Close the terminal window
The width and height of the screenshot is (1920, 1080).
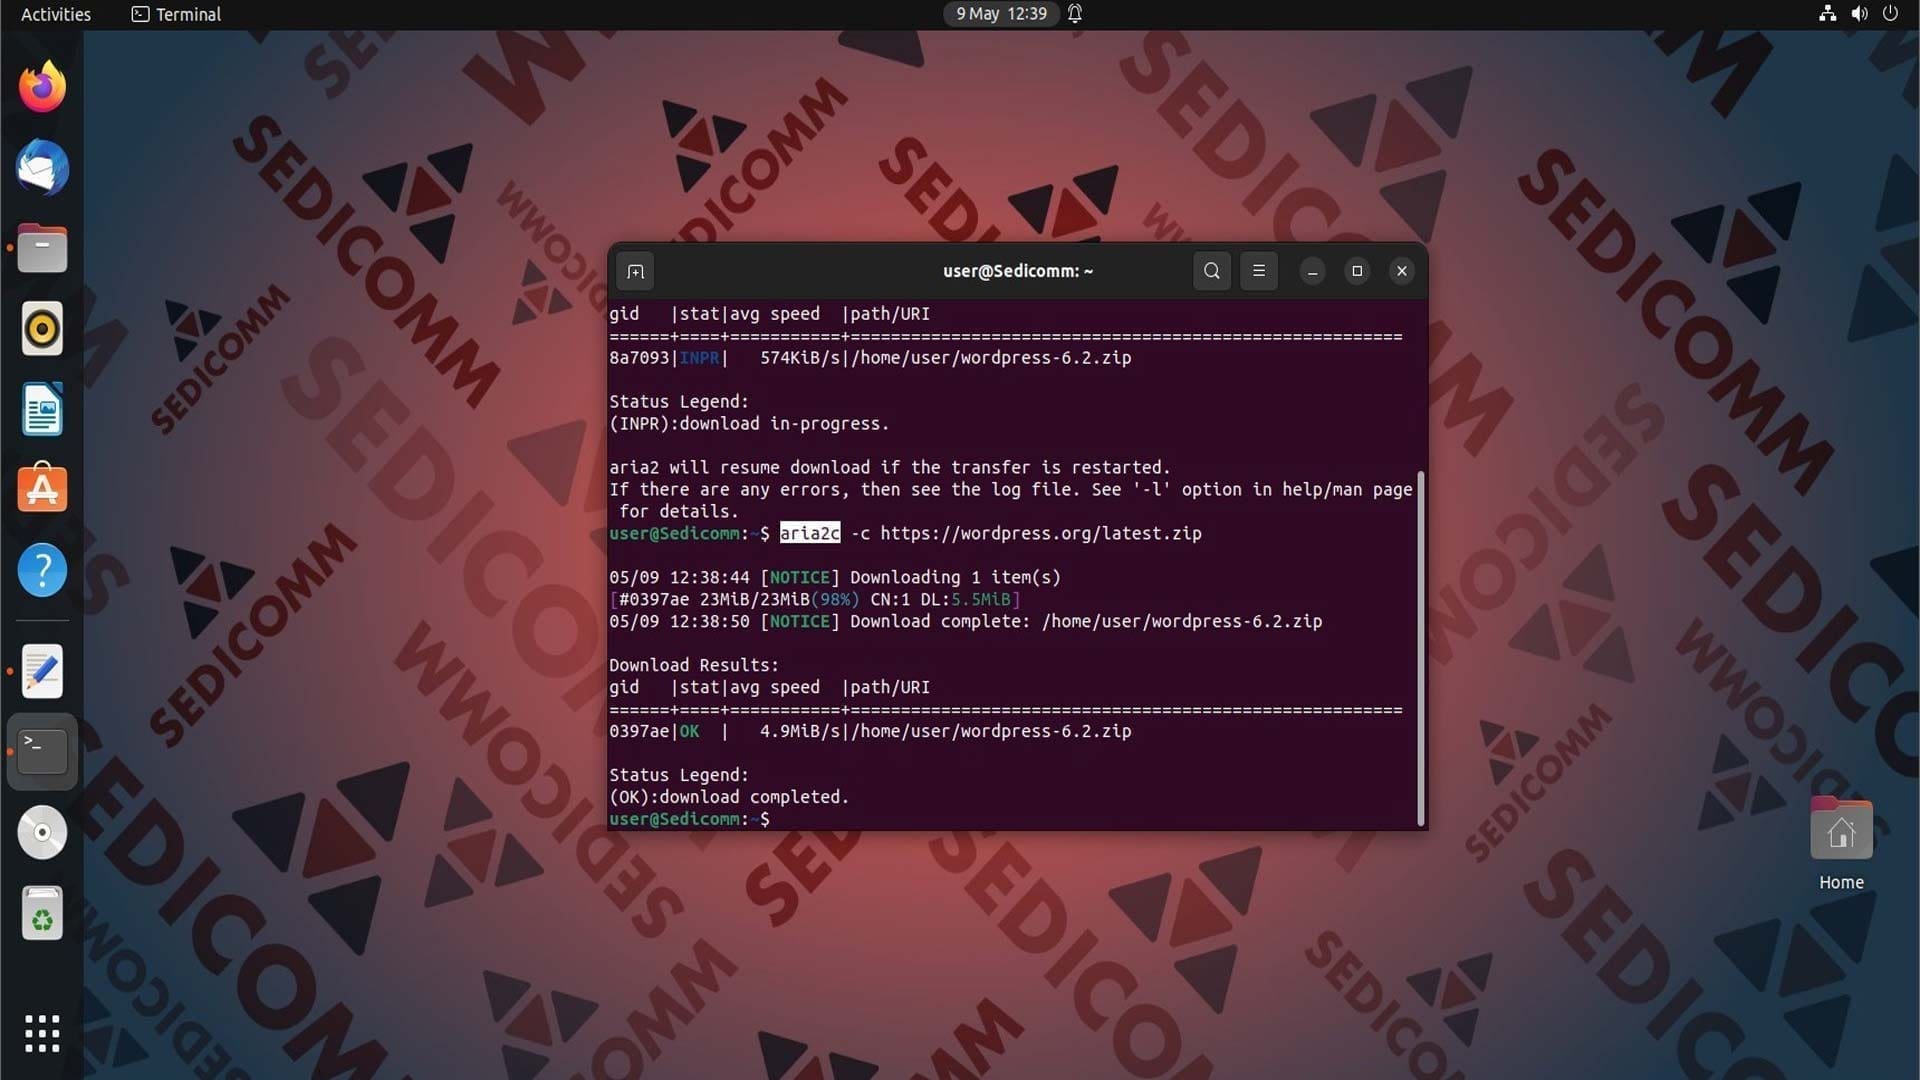pyautogui.click(x=1402, y=271)
